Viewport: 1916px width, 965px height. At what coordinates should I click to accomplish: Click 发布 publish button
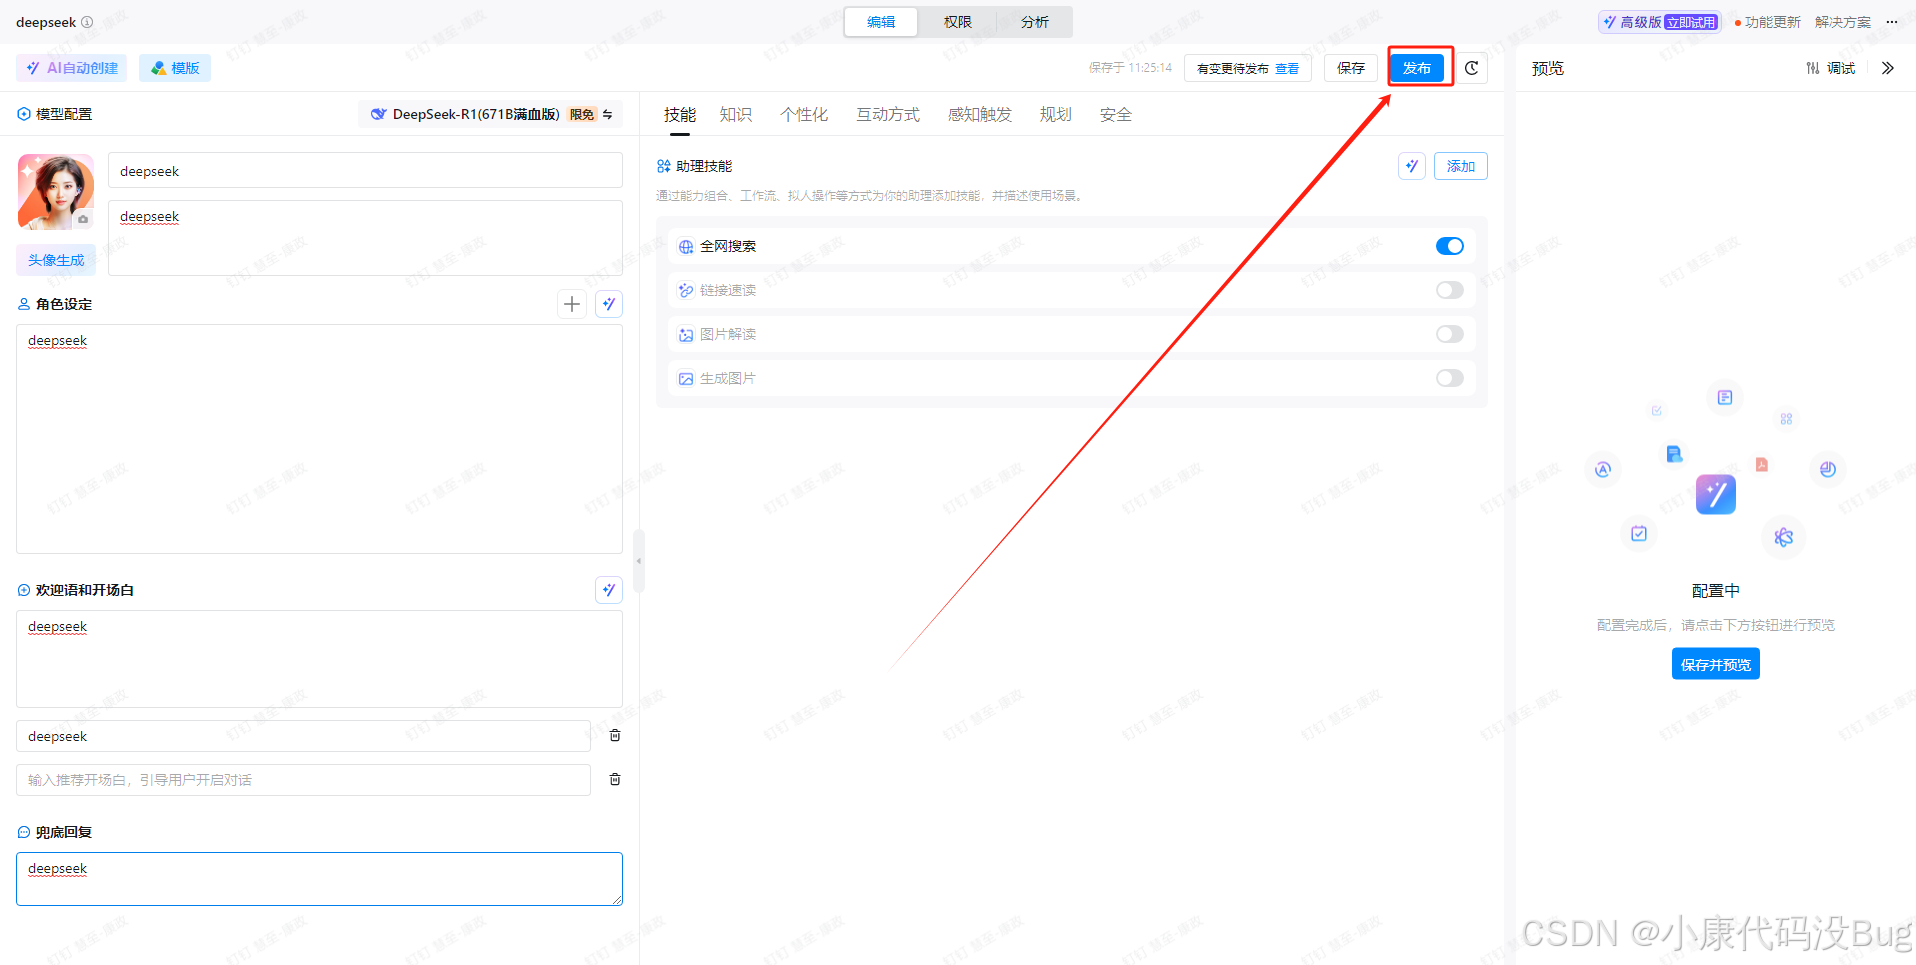point(1417,68)
